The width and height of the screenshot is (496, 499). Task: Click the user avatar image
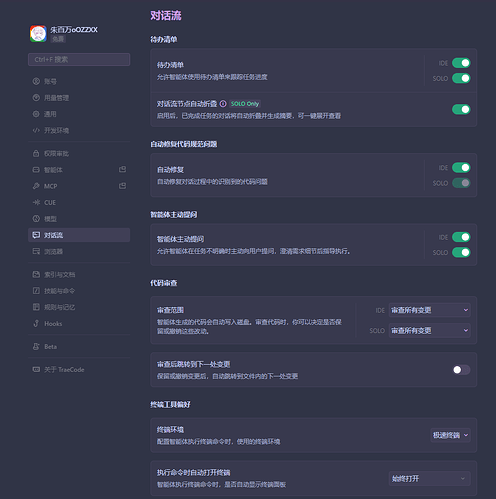38,34
